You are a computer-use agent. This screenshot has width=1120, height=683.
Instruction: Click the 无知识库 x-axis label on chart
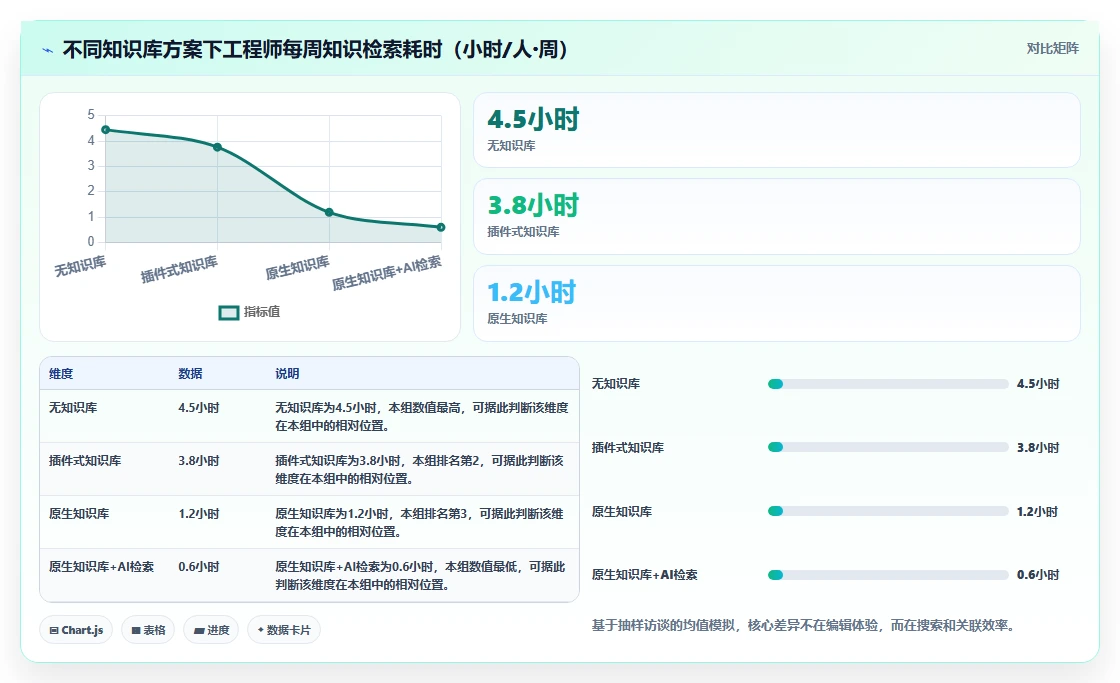click(x=80, y=266)
